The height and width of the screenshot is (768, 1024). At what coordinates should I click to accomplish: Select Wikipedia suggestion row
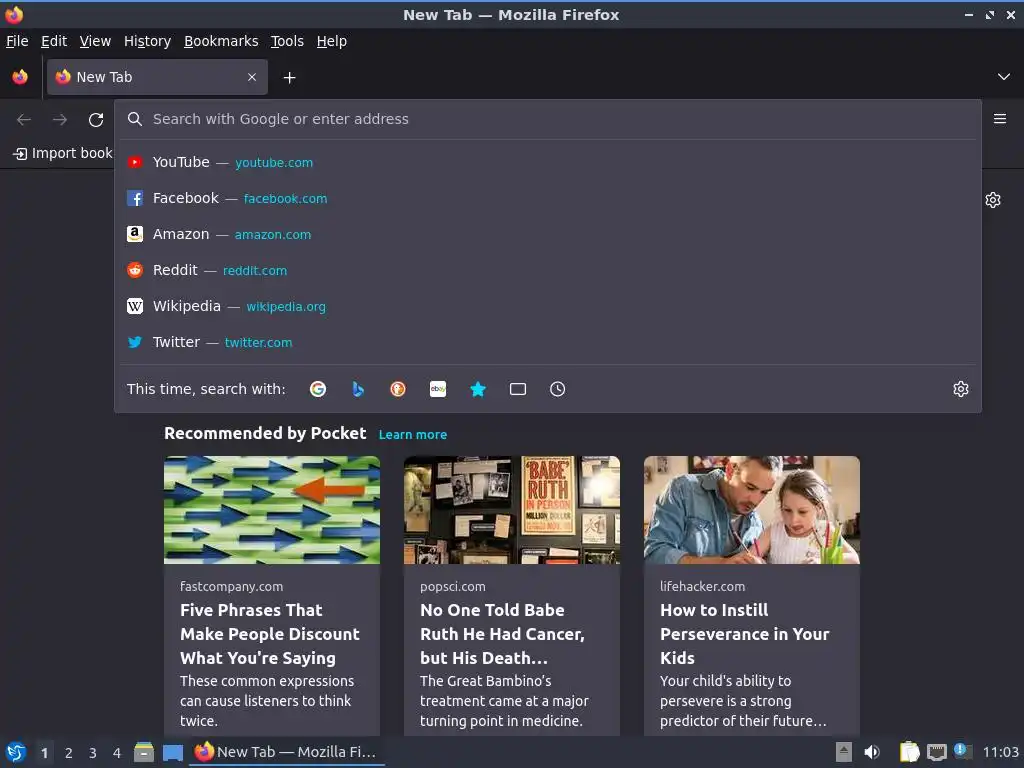[x=548, y=306]
